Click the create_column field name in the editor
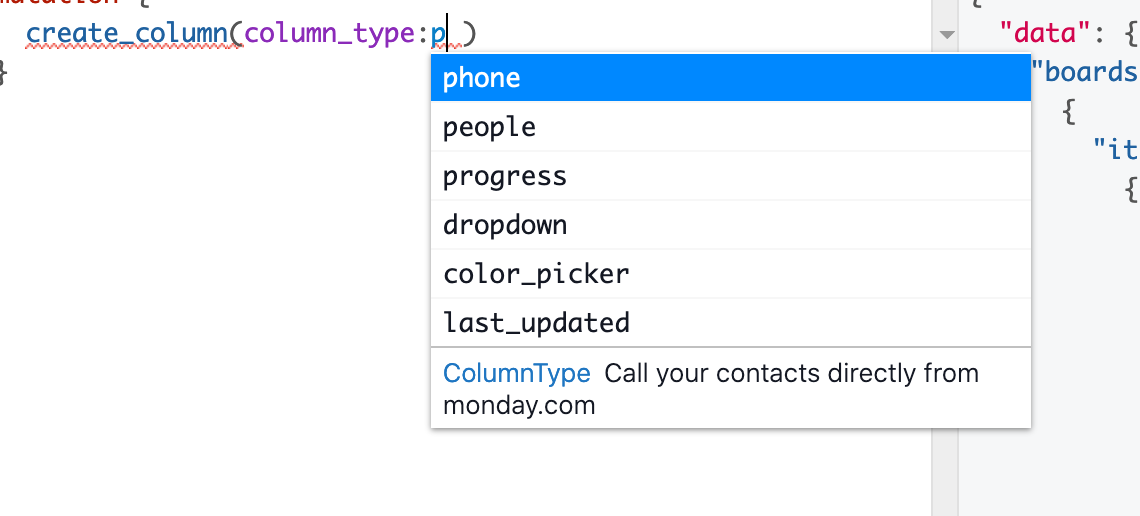 pyautogui.click(x=127, y=33)
